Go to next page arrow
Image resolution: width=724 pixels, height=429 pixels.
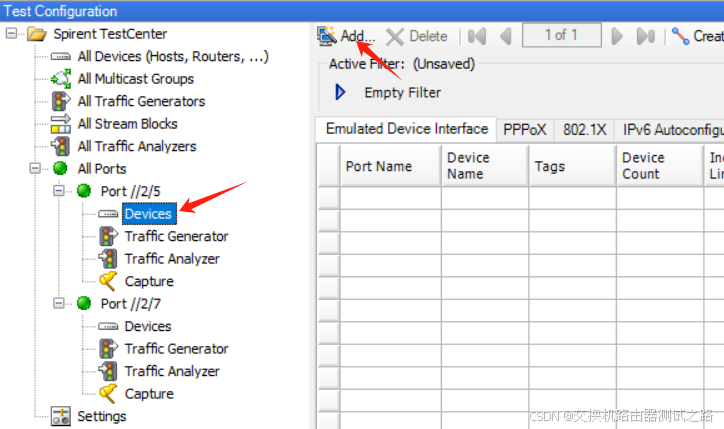[616, 36]
